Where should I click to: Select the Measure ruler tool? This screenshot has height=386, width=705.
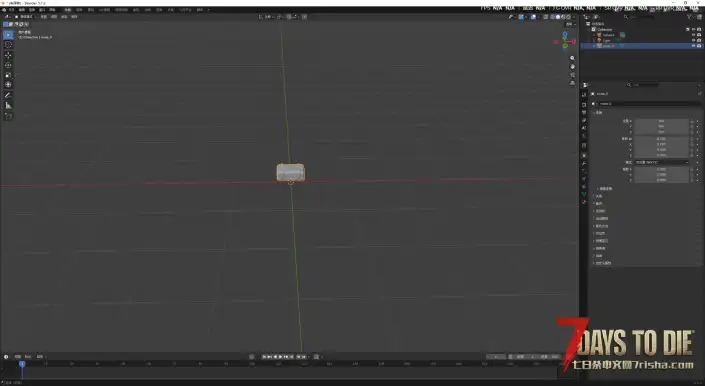pyautogui.click(x=8, y=105)
